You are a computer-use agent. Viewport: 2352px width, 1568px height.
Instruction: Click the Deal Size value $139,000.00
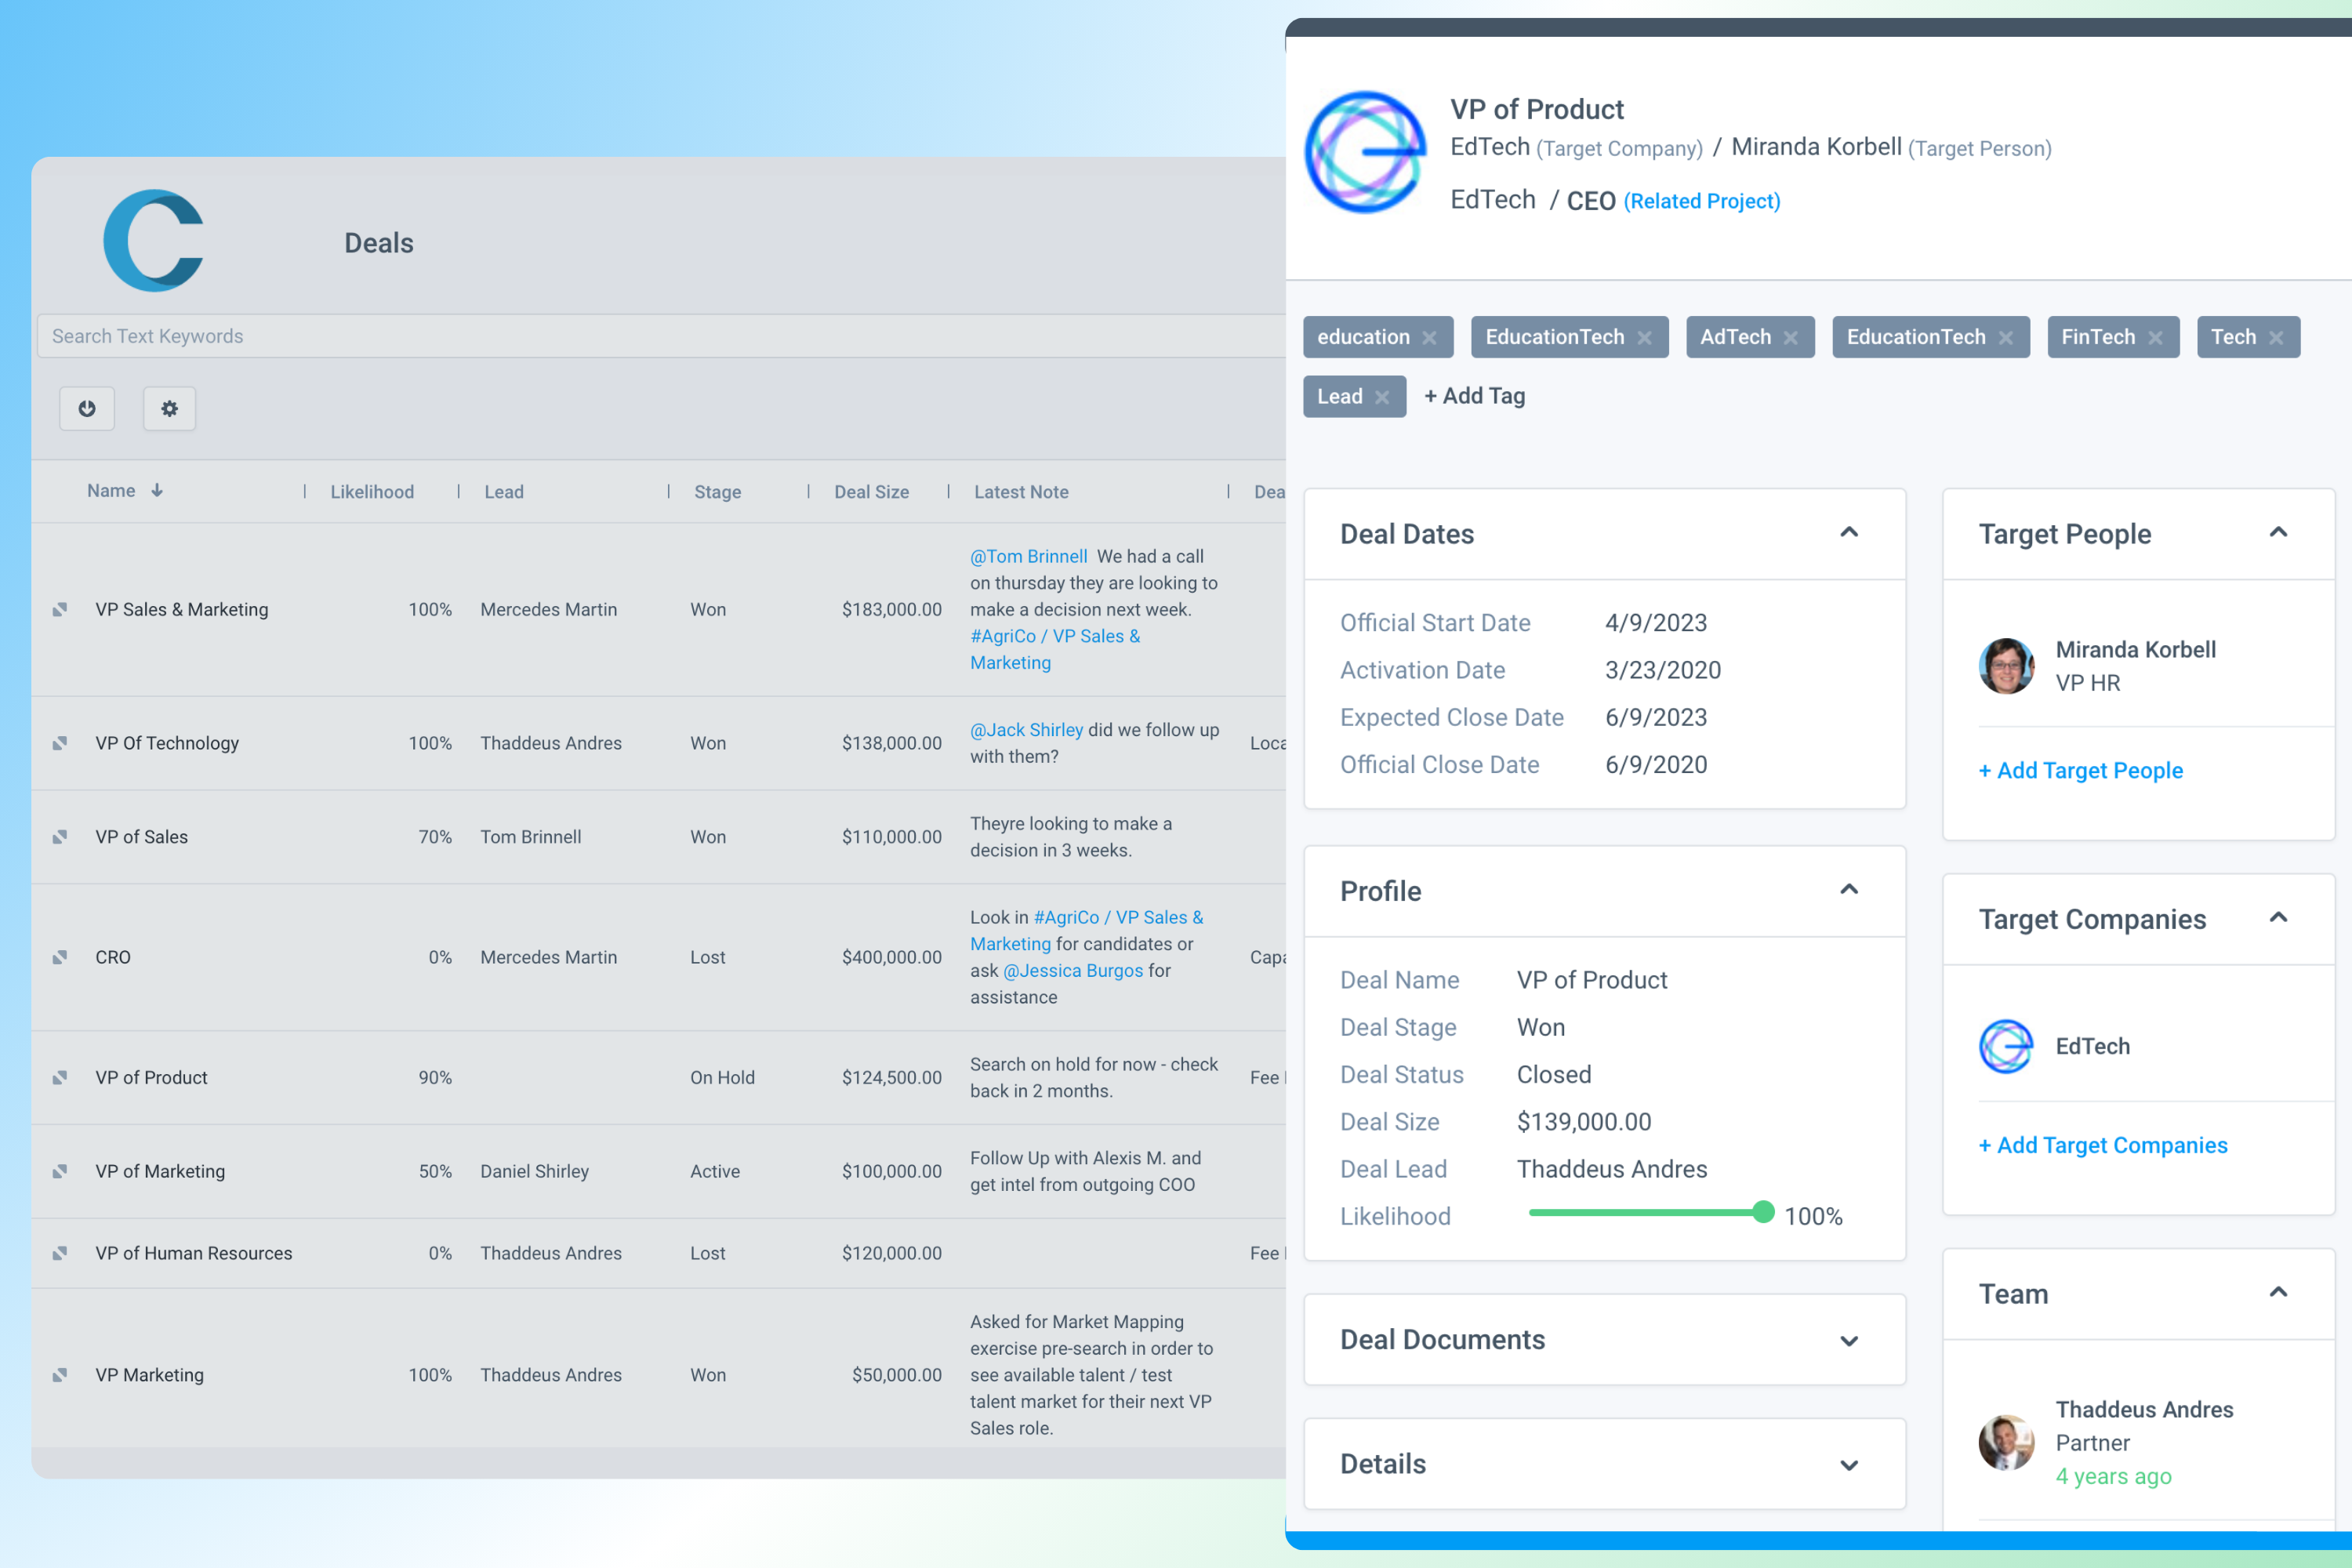(x=1584, y=1121)
